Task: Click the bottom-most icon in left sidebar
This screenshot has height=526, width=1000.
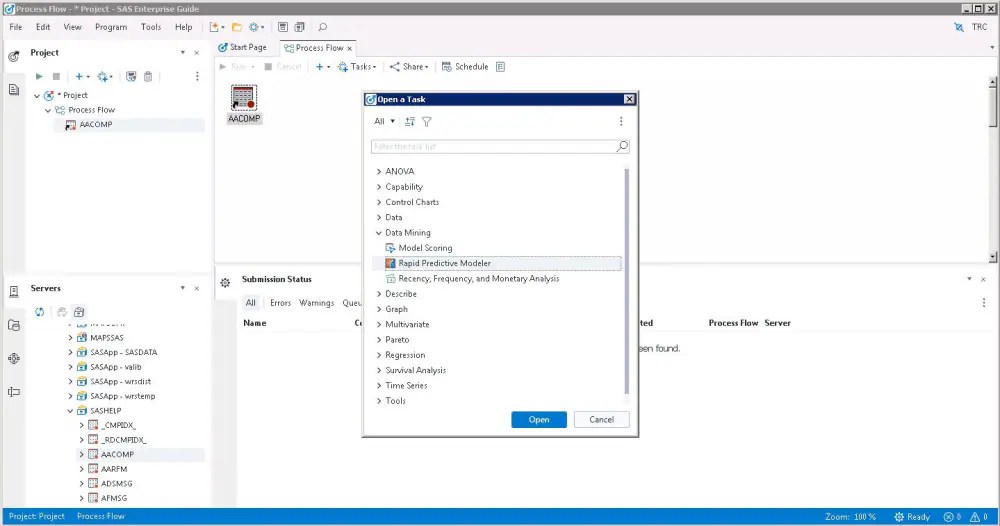Action: tap(14, 391)
